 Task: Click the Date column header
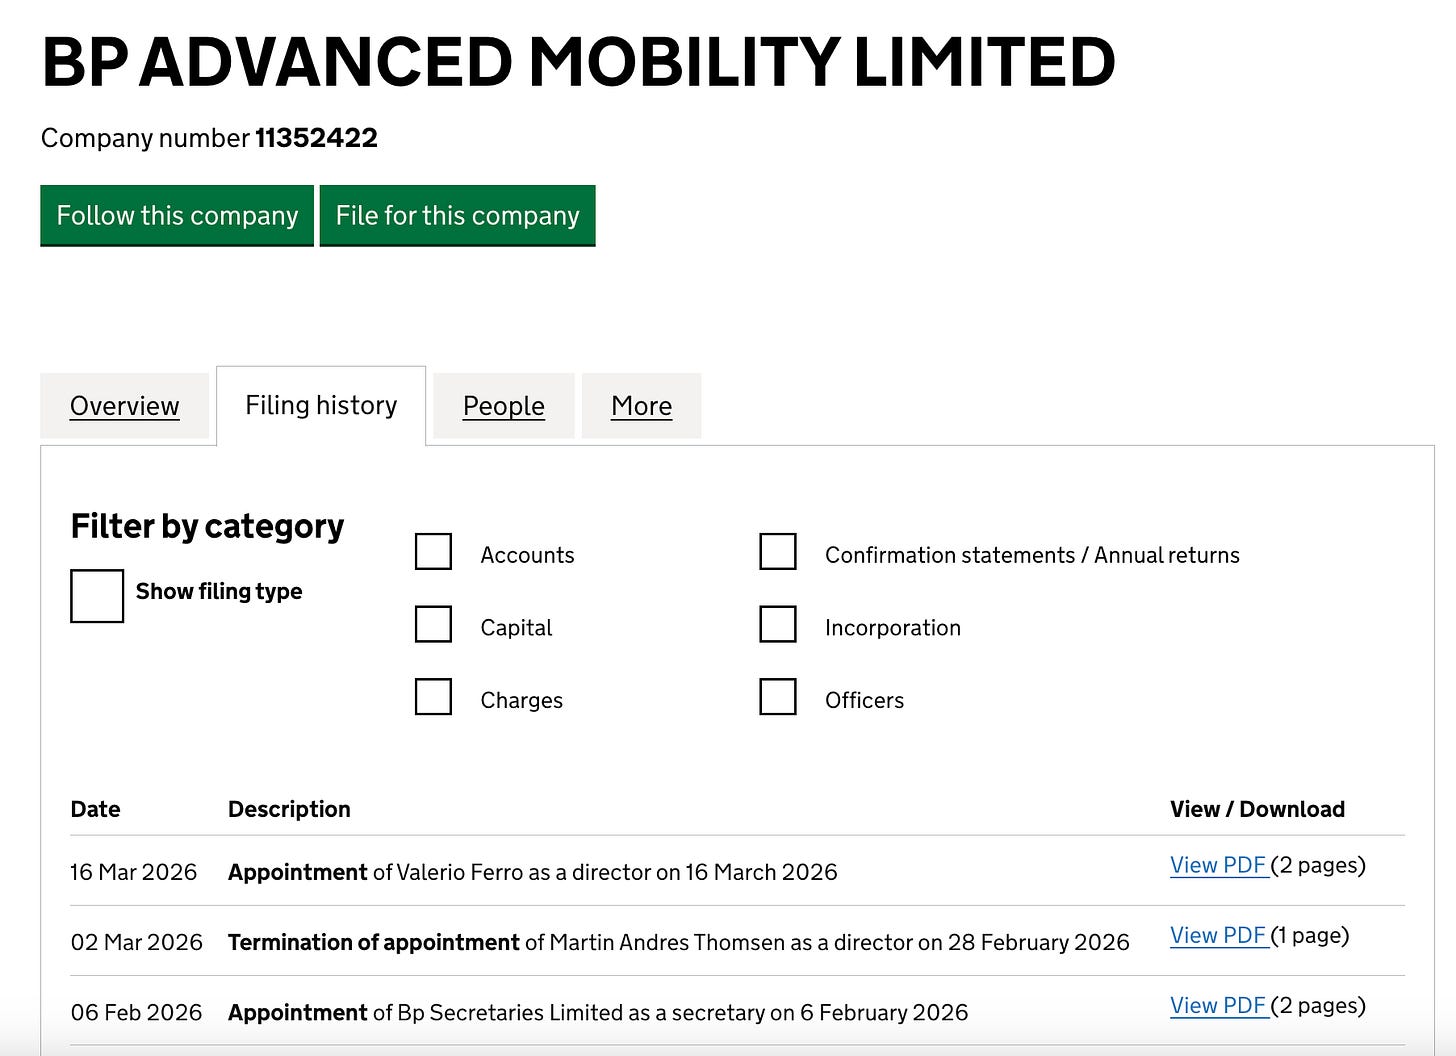(95, 809)
